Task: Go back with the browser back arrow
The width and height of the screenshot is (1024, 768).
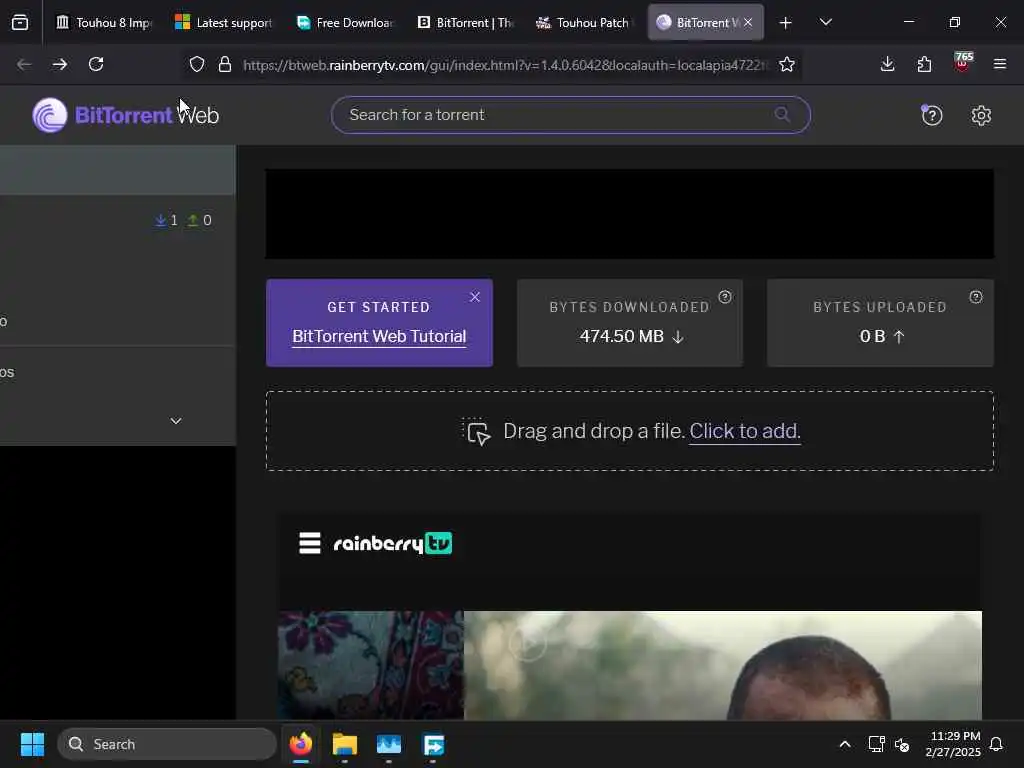Action: (x=24, y=64)
